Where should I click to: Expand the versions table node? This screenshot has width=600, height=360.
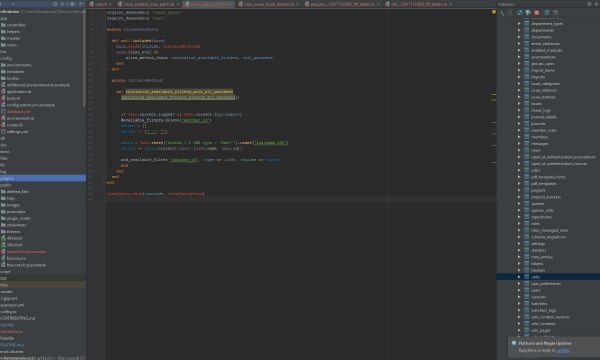(519, 296)
